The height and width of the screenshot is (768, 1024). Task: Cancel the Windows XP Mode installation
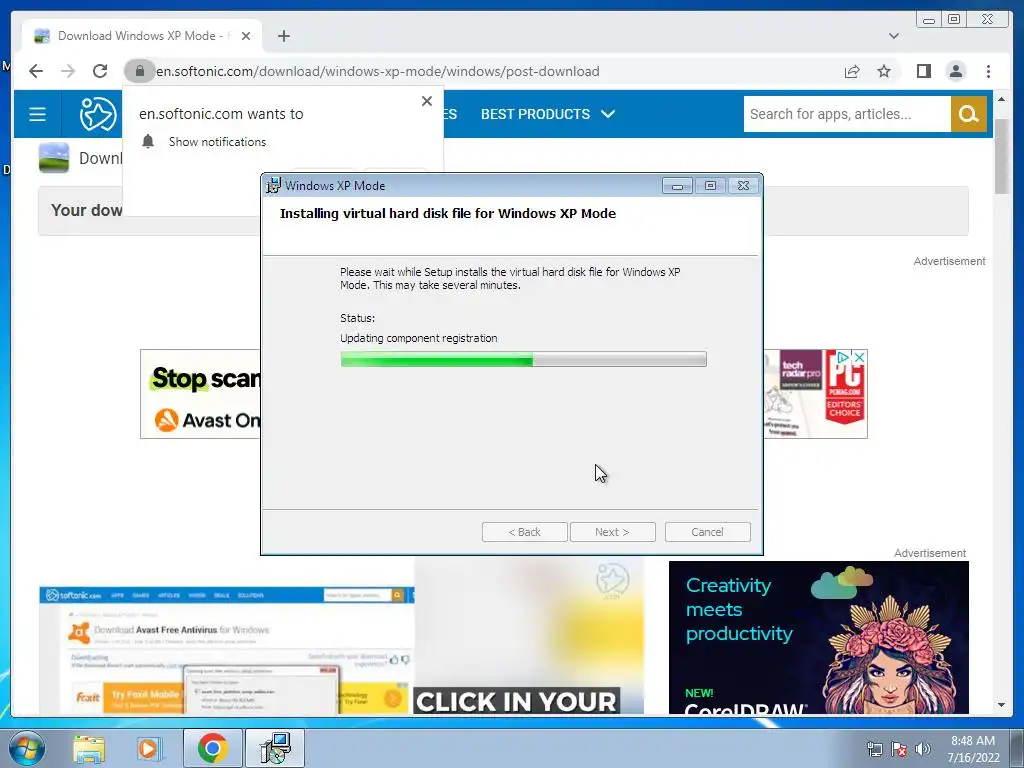[x=707, y=532]
